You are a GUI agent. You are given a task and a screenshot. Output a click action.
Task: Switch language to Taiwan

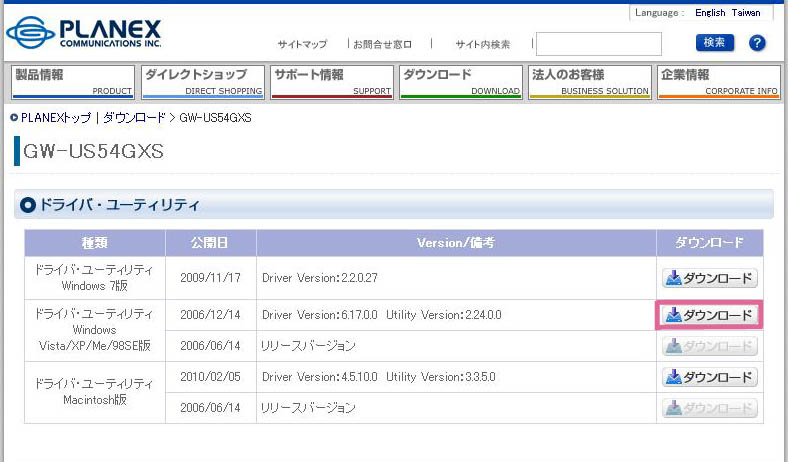pos(746,13)
